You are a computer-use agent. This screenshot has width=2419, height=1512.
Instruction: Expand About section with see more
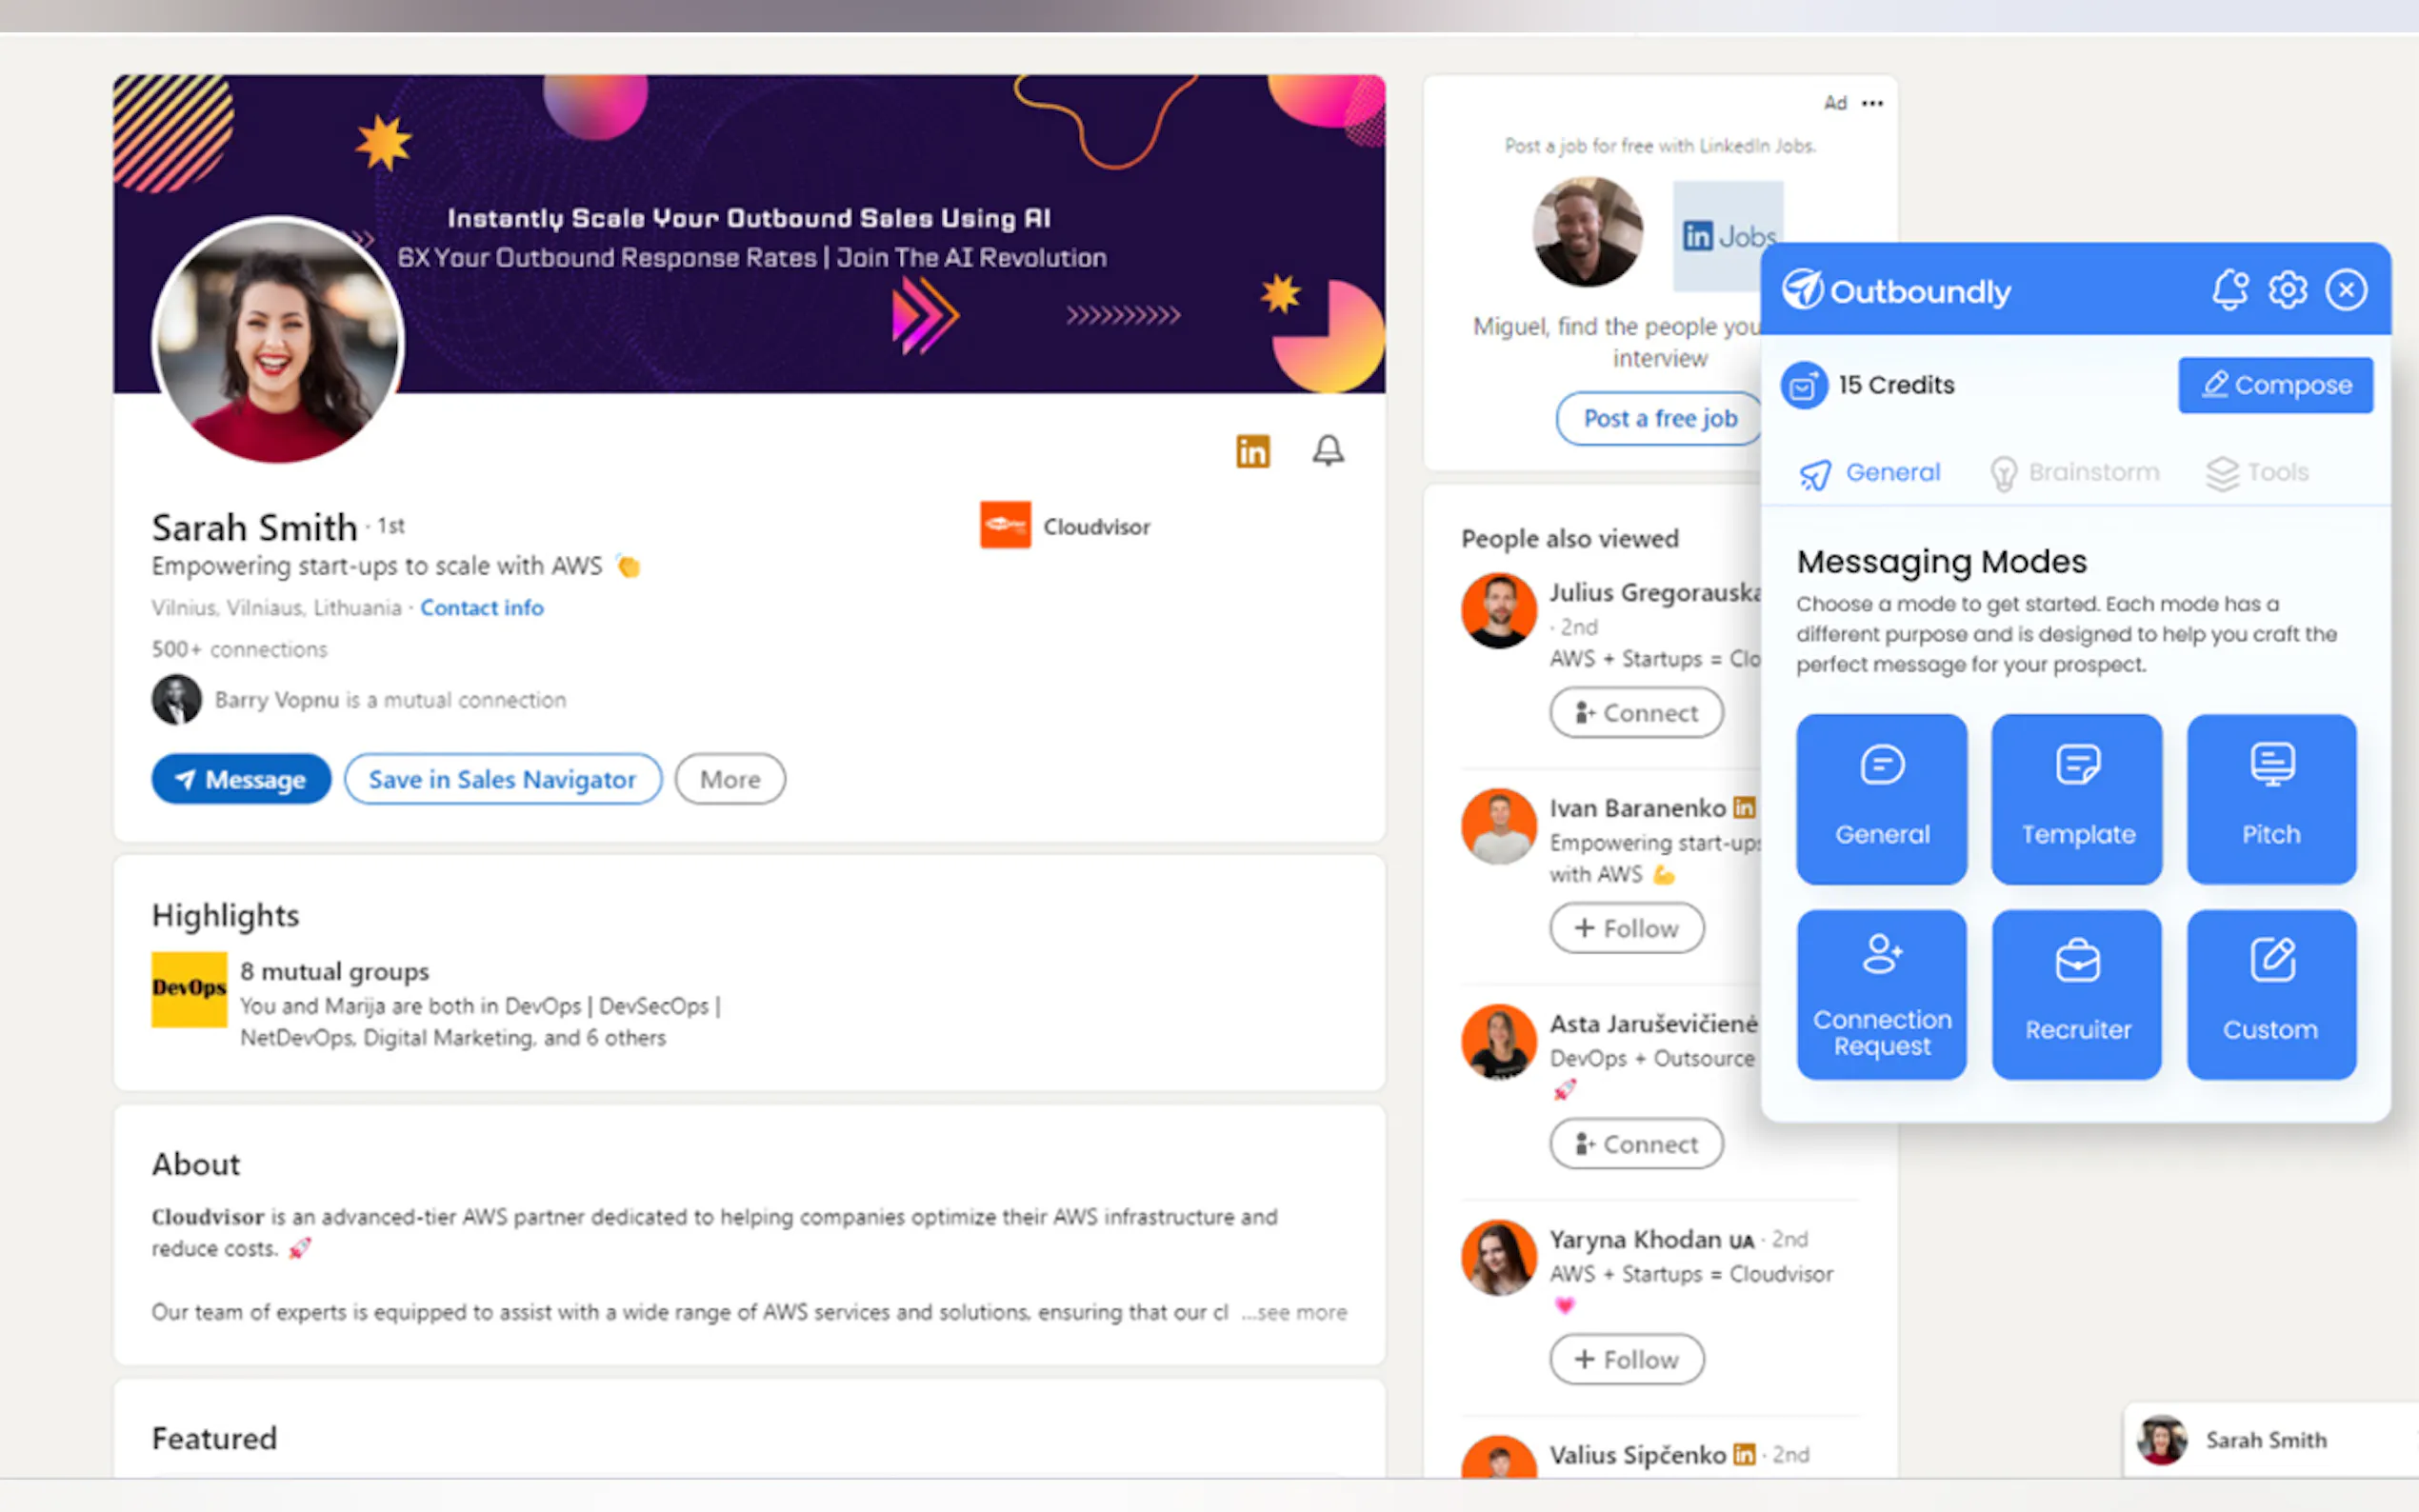(1294, 1312)
